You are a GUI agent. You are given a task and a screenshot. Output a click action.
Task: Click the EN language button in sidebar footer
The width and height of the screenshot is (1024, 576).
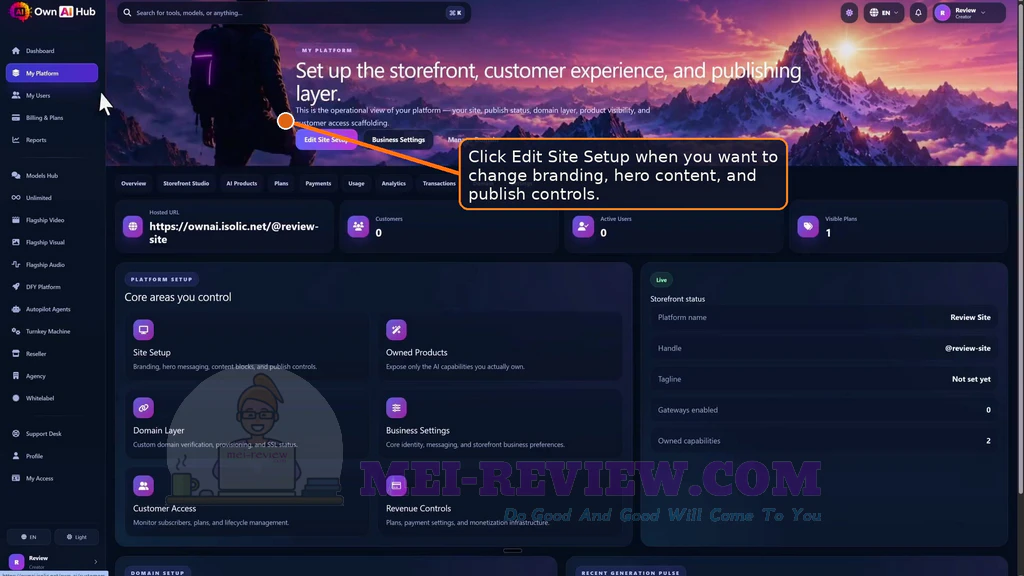29,537
